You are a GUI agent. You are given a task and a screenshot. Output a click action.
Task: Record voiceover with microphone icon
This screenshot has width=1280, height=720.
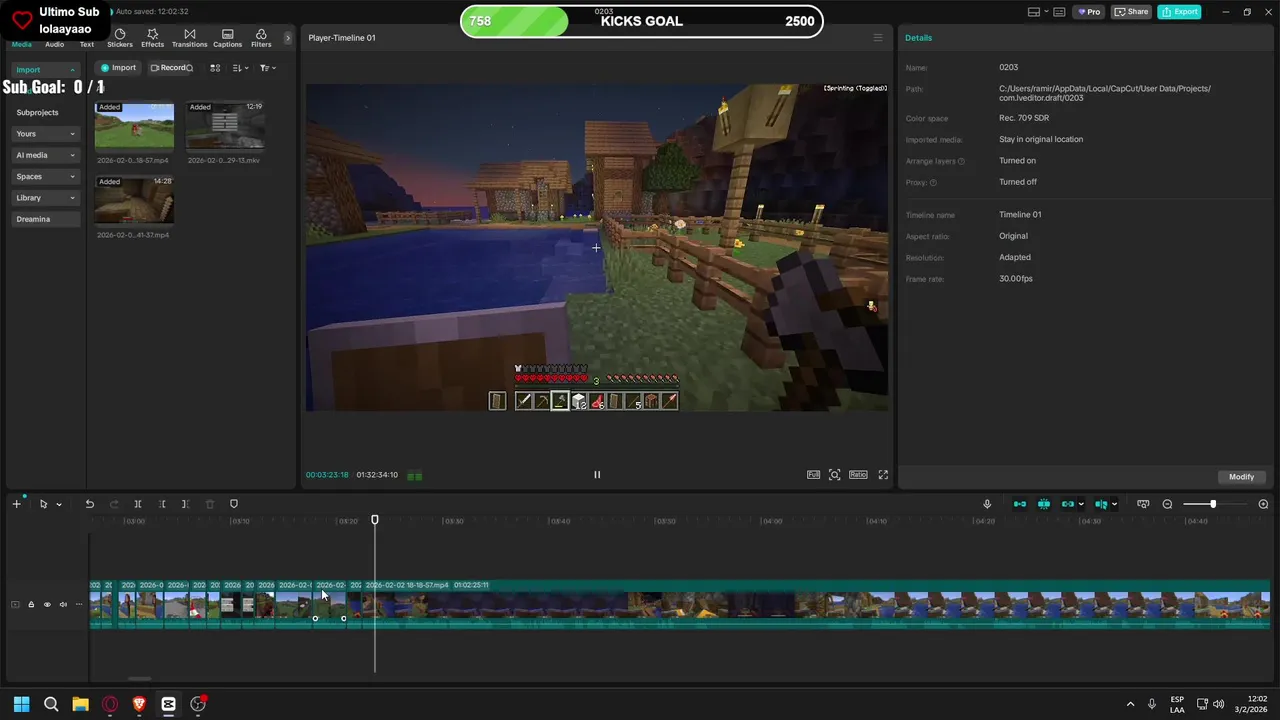(987, 504)
